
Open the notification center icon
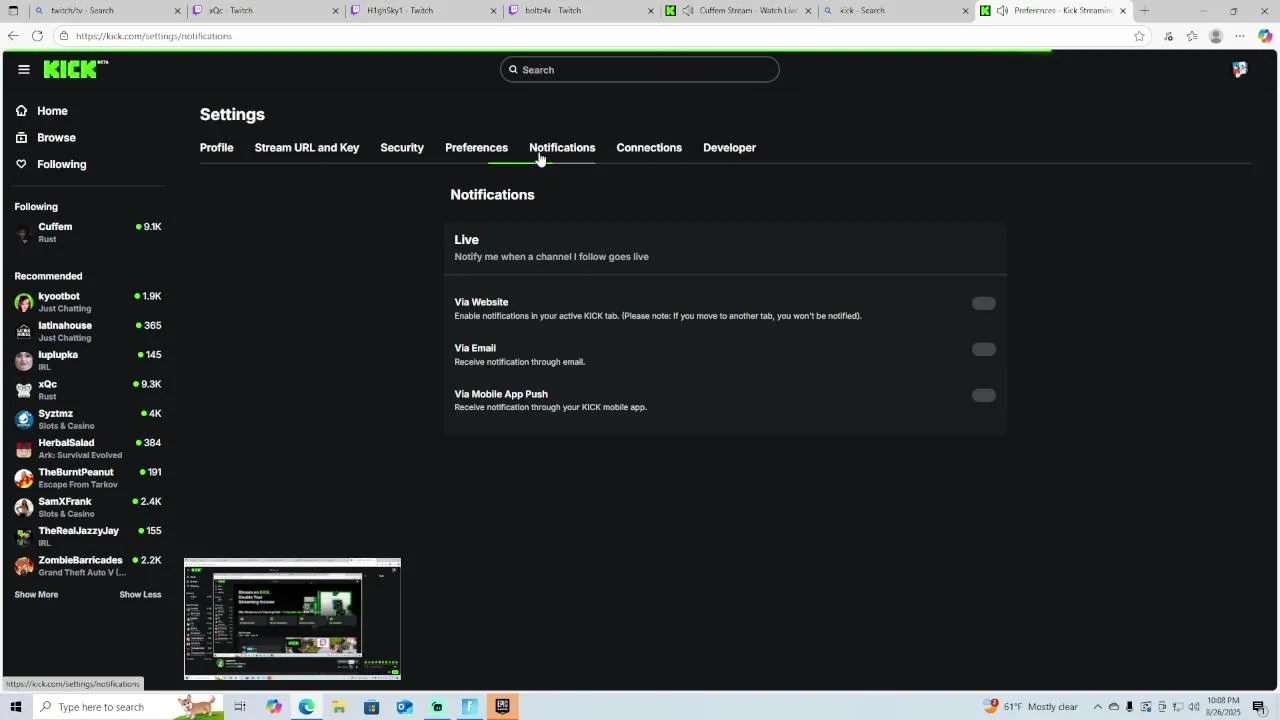click(1259, 707)
